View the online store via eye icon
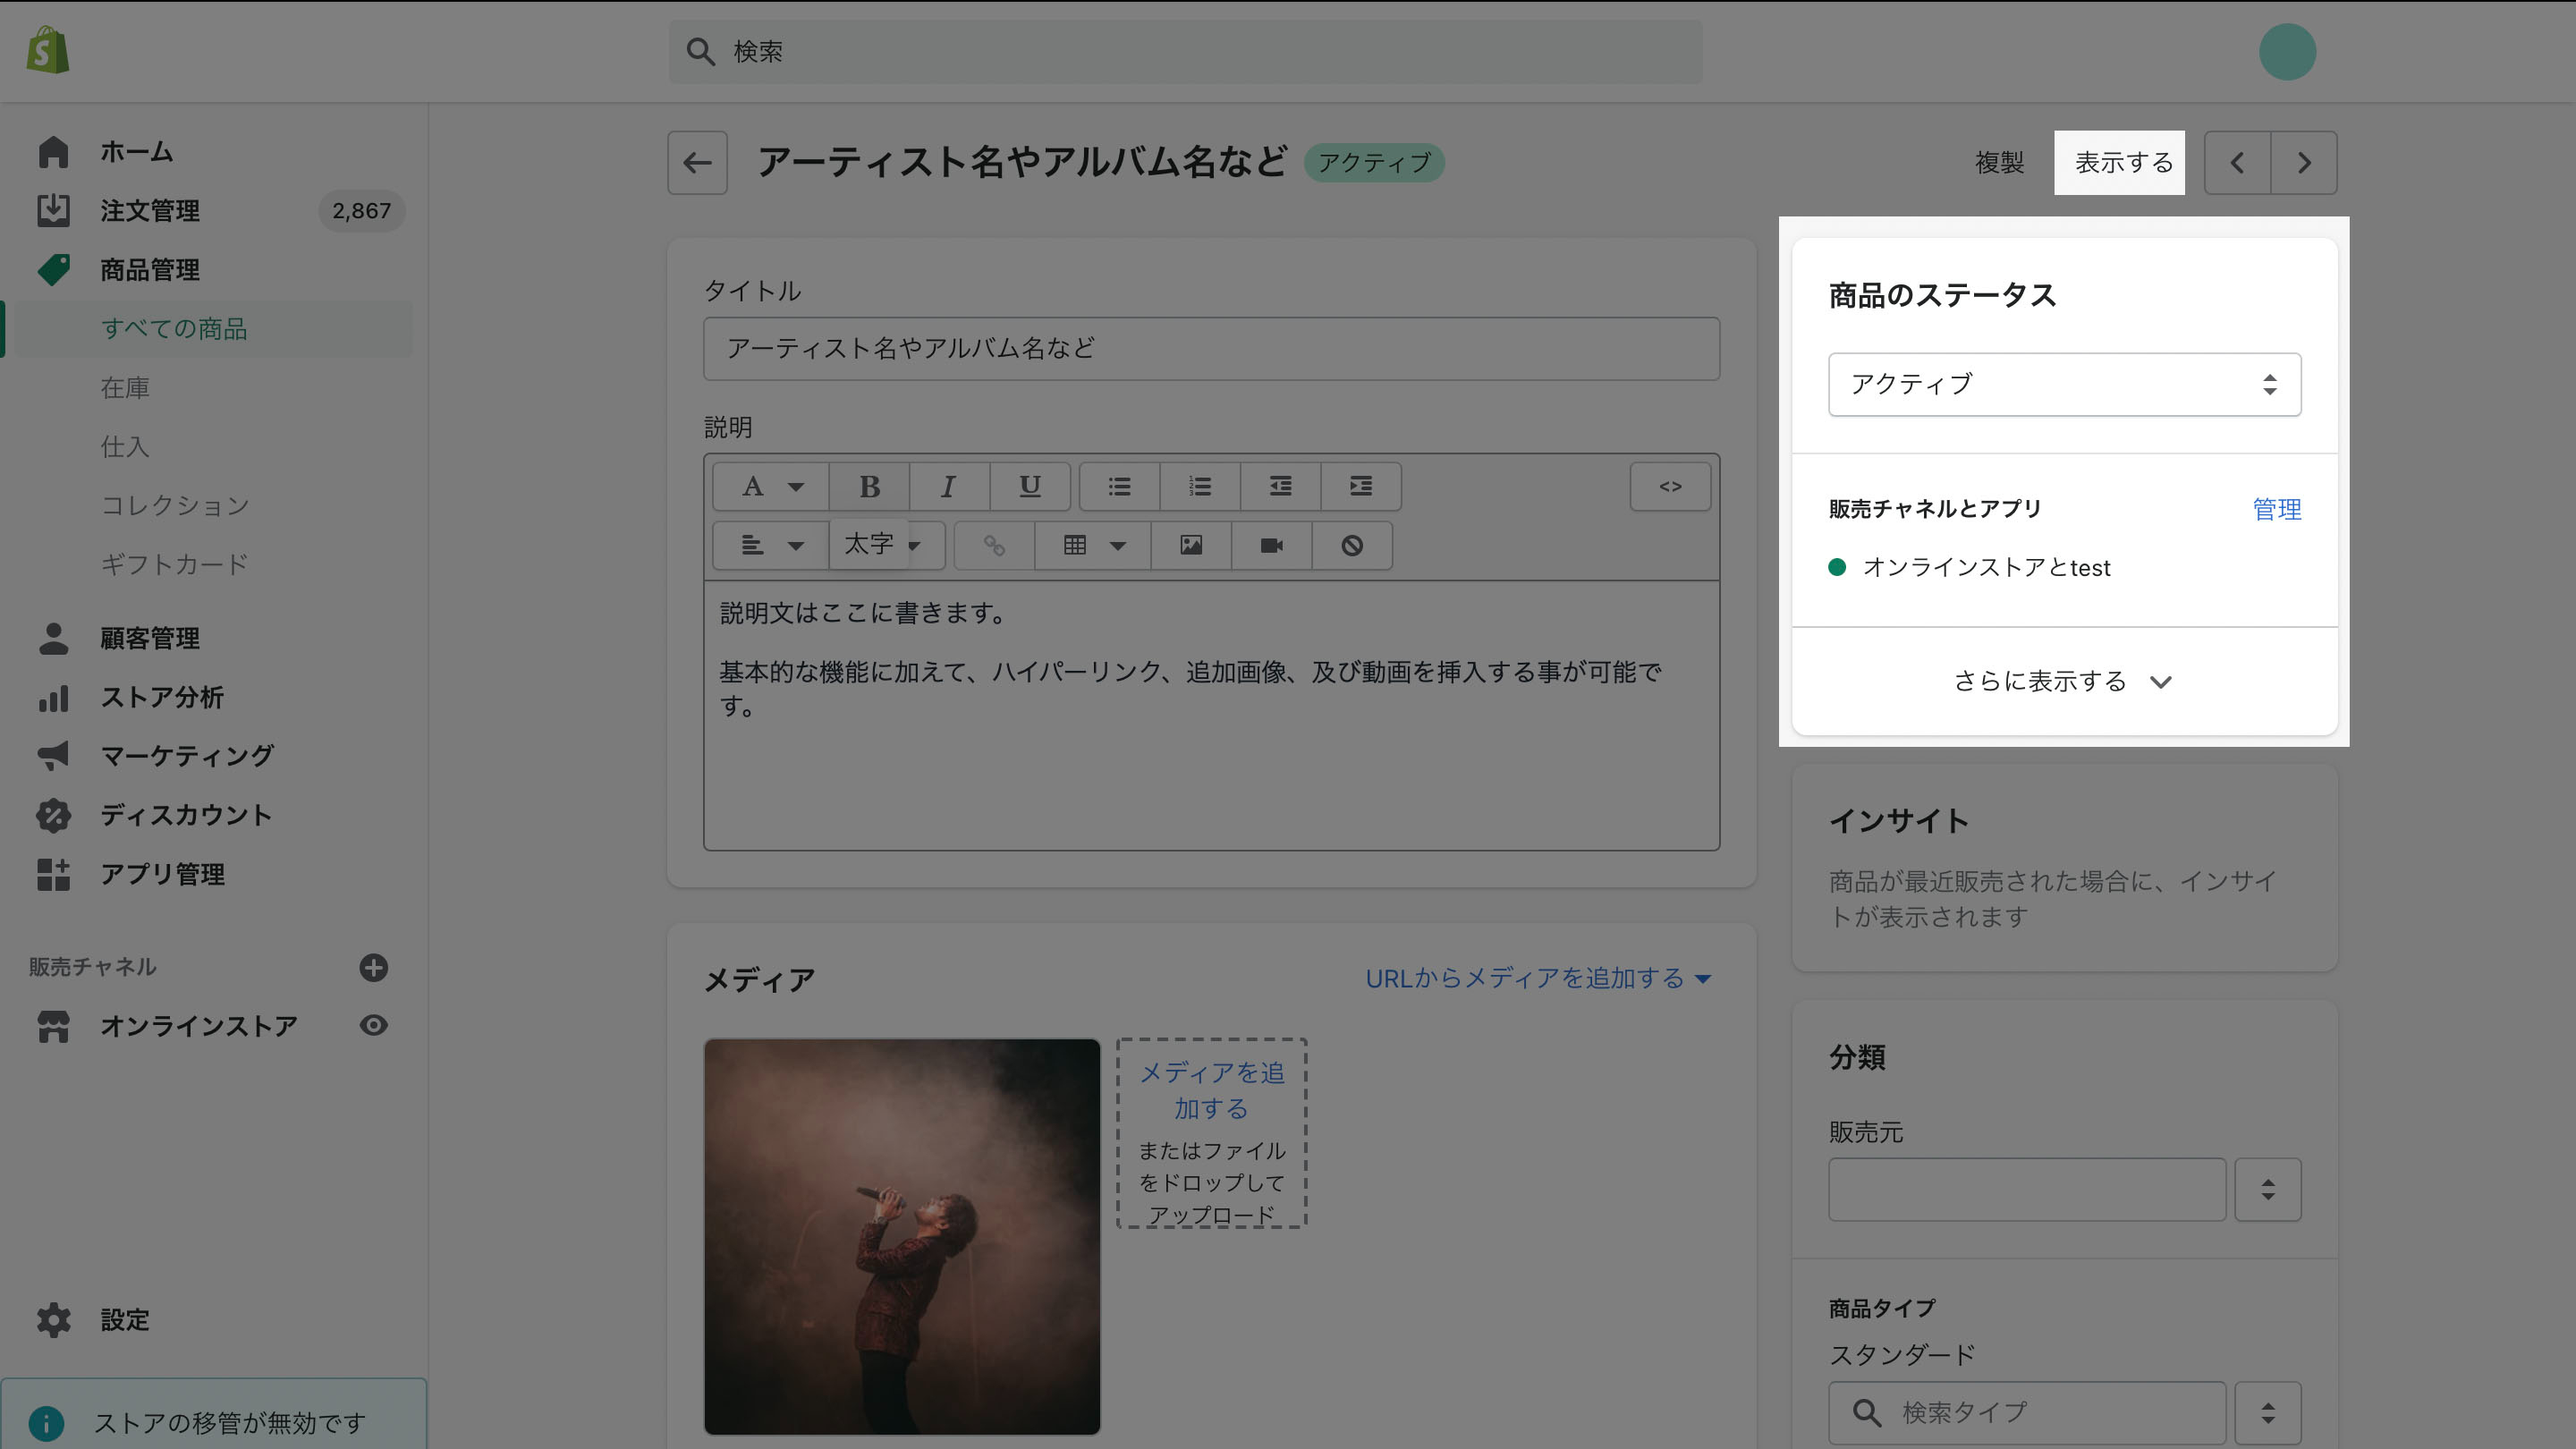2576x1449 pixels. [x=374, y=1025]
